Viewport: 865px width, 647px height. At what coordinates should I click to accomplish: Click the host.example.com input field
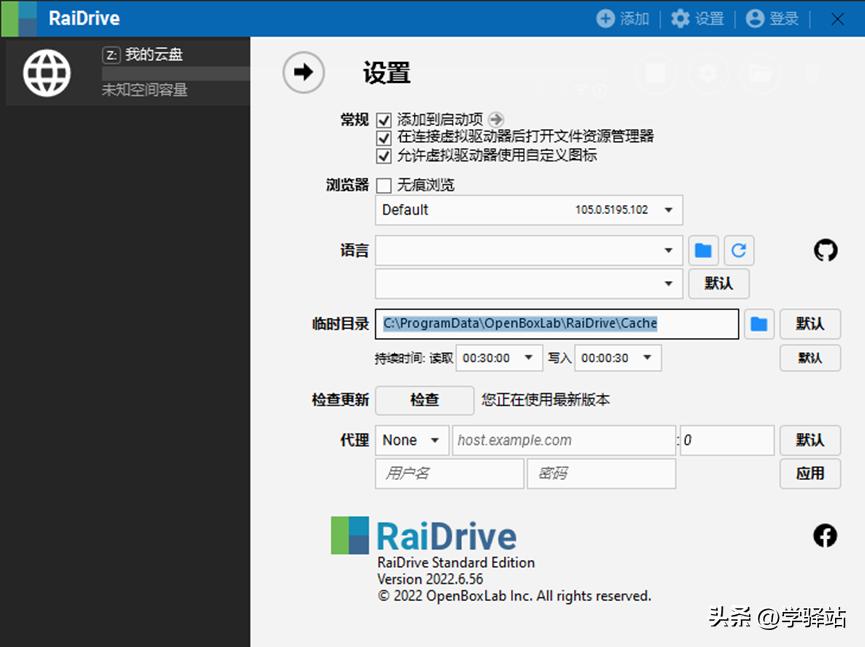click(563, 440)
